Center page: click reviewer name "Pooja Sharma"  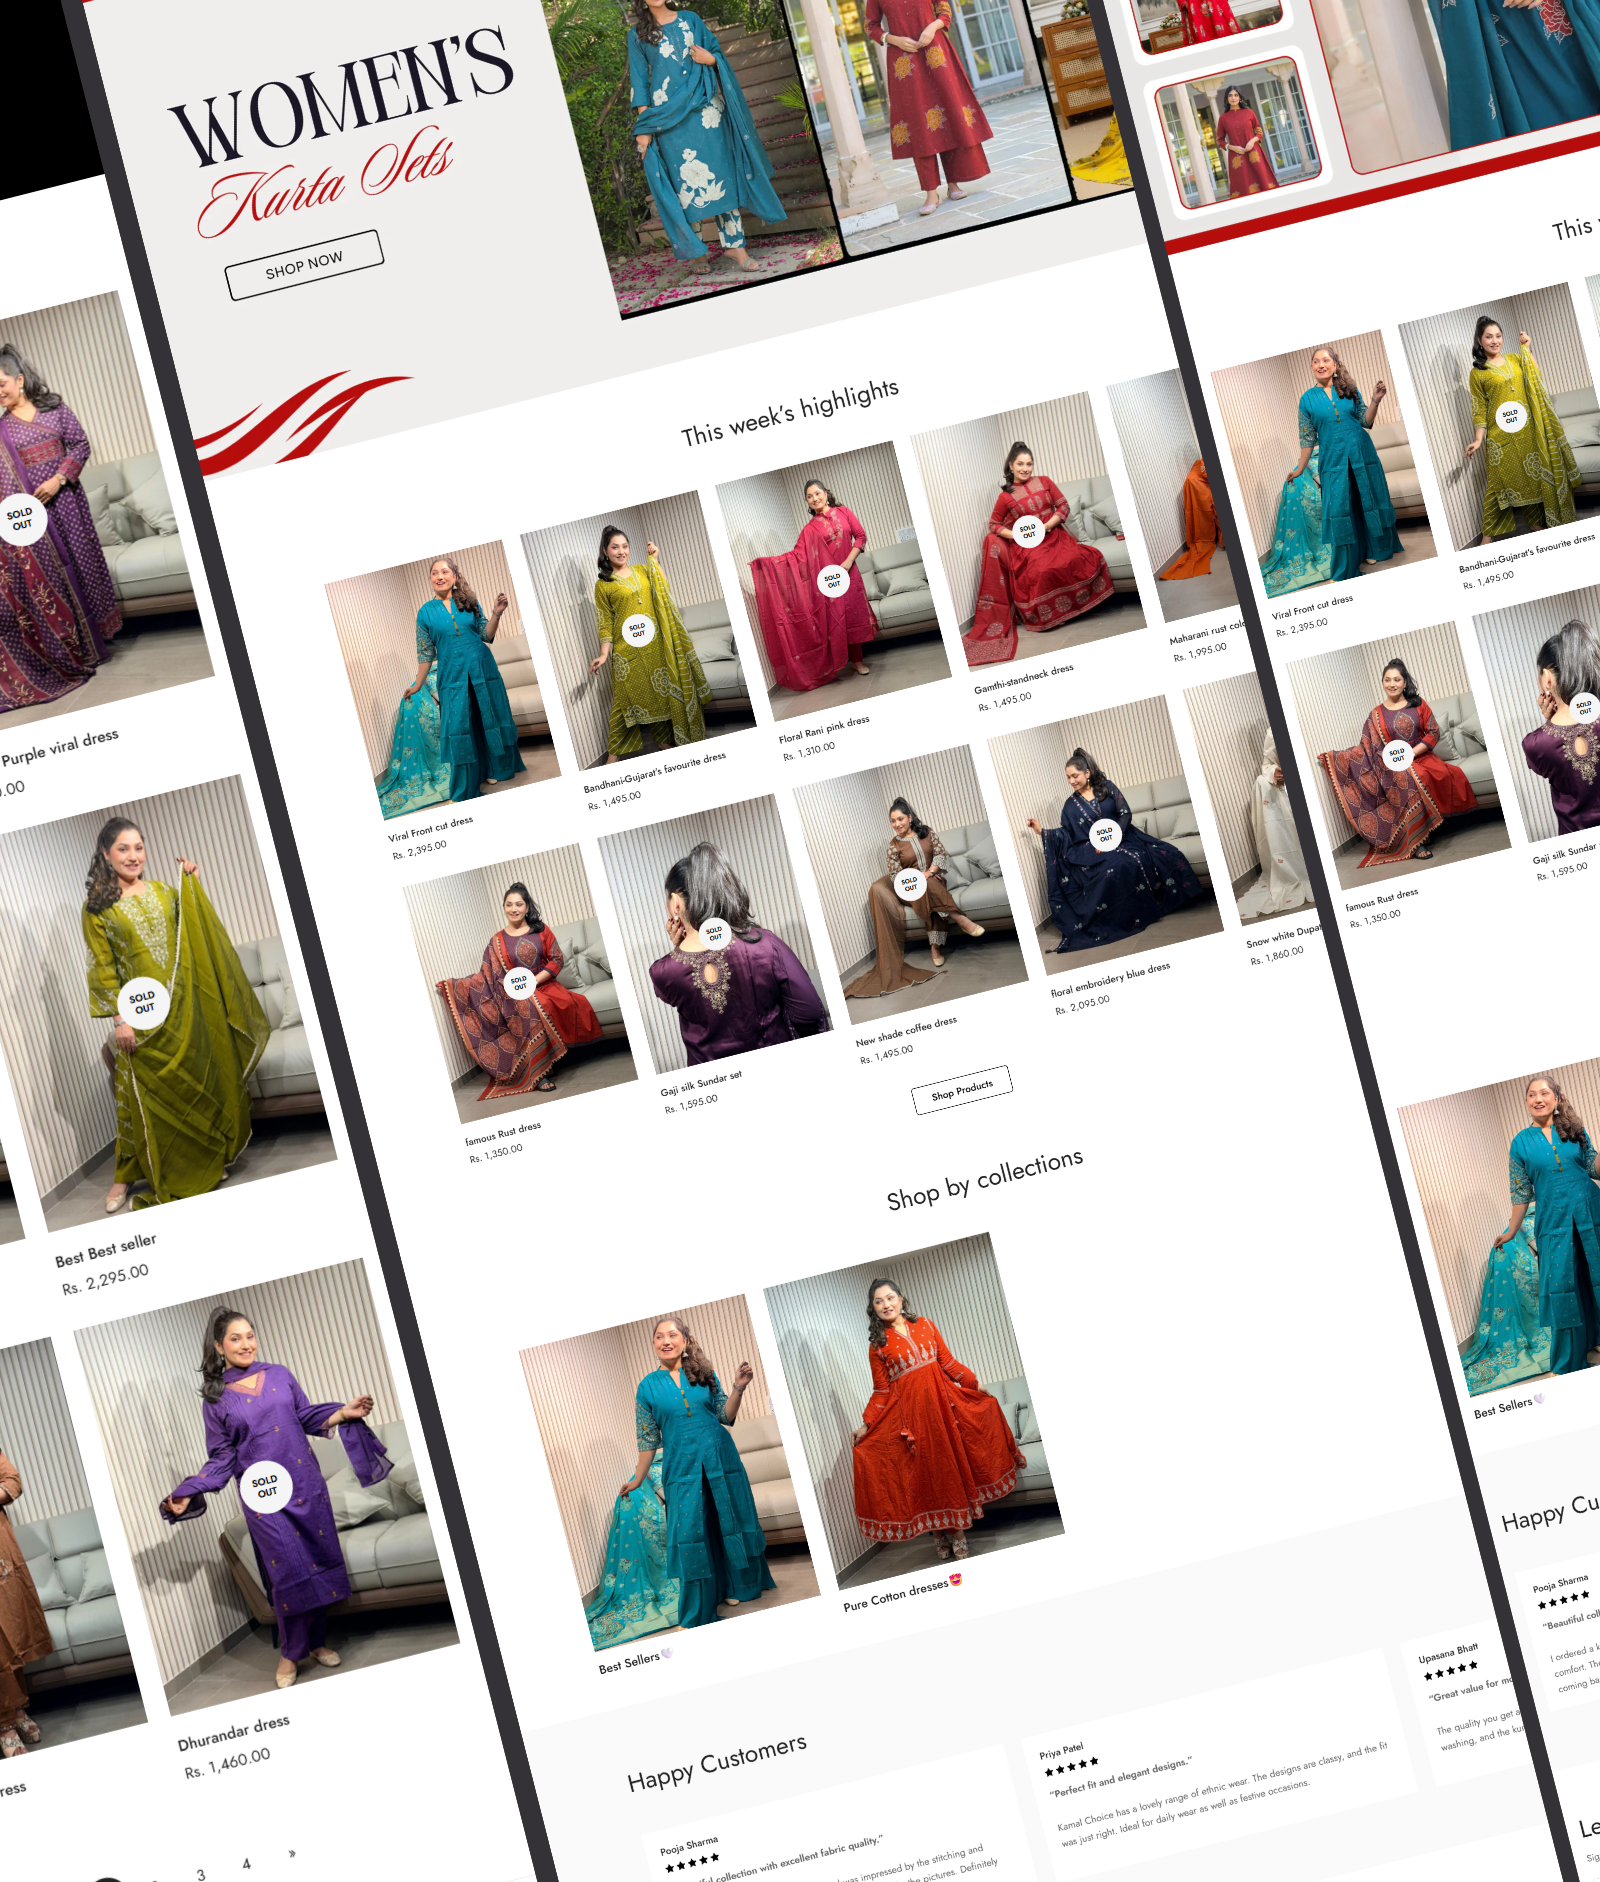(689, 1845)
